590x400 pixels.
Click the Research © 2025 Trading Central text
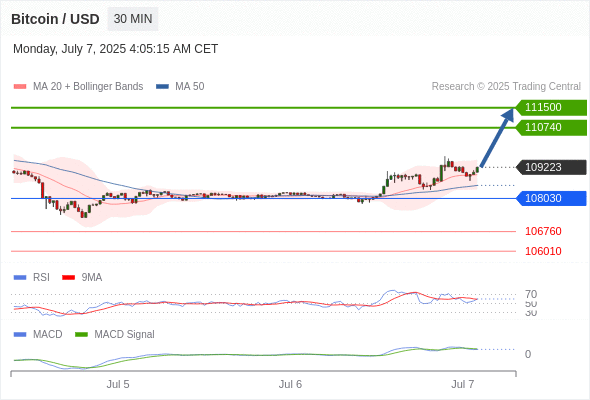(506, 87)
